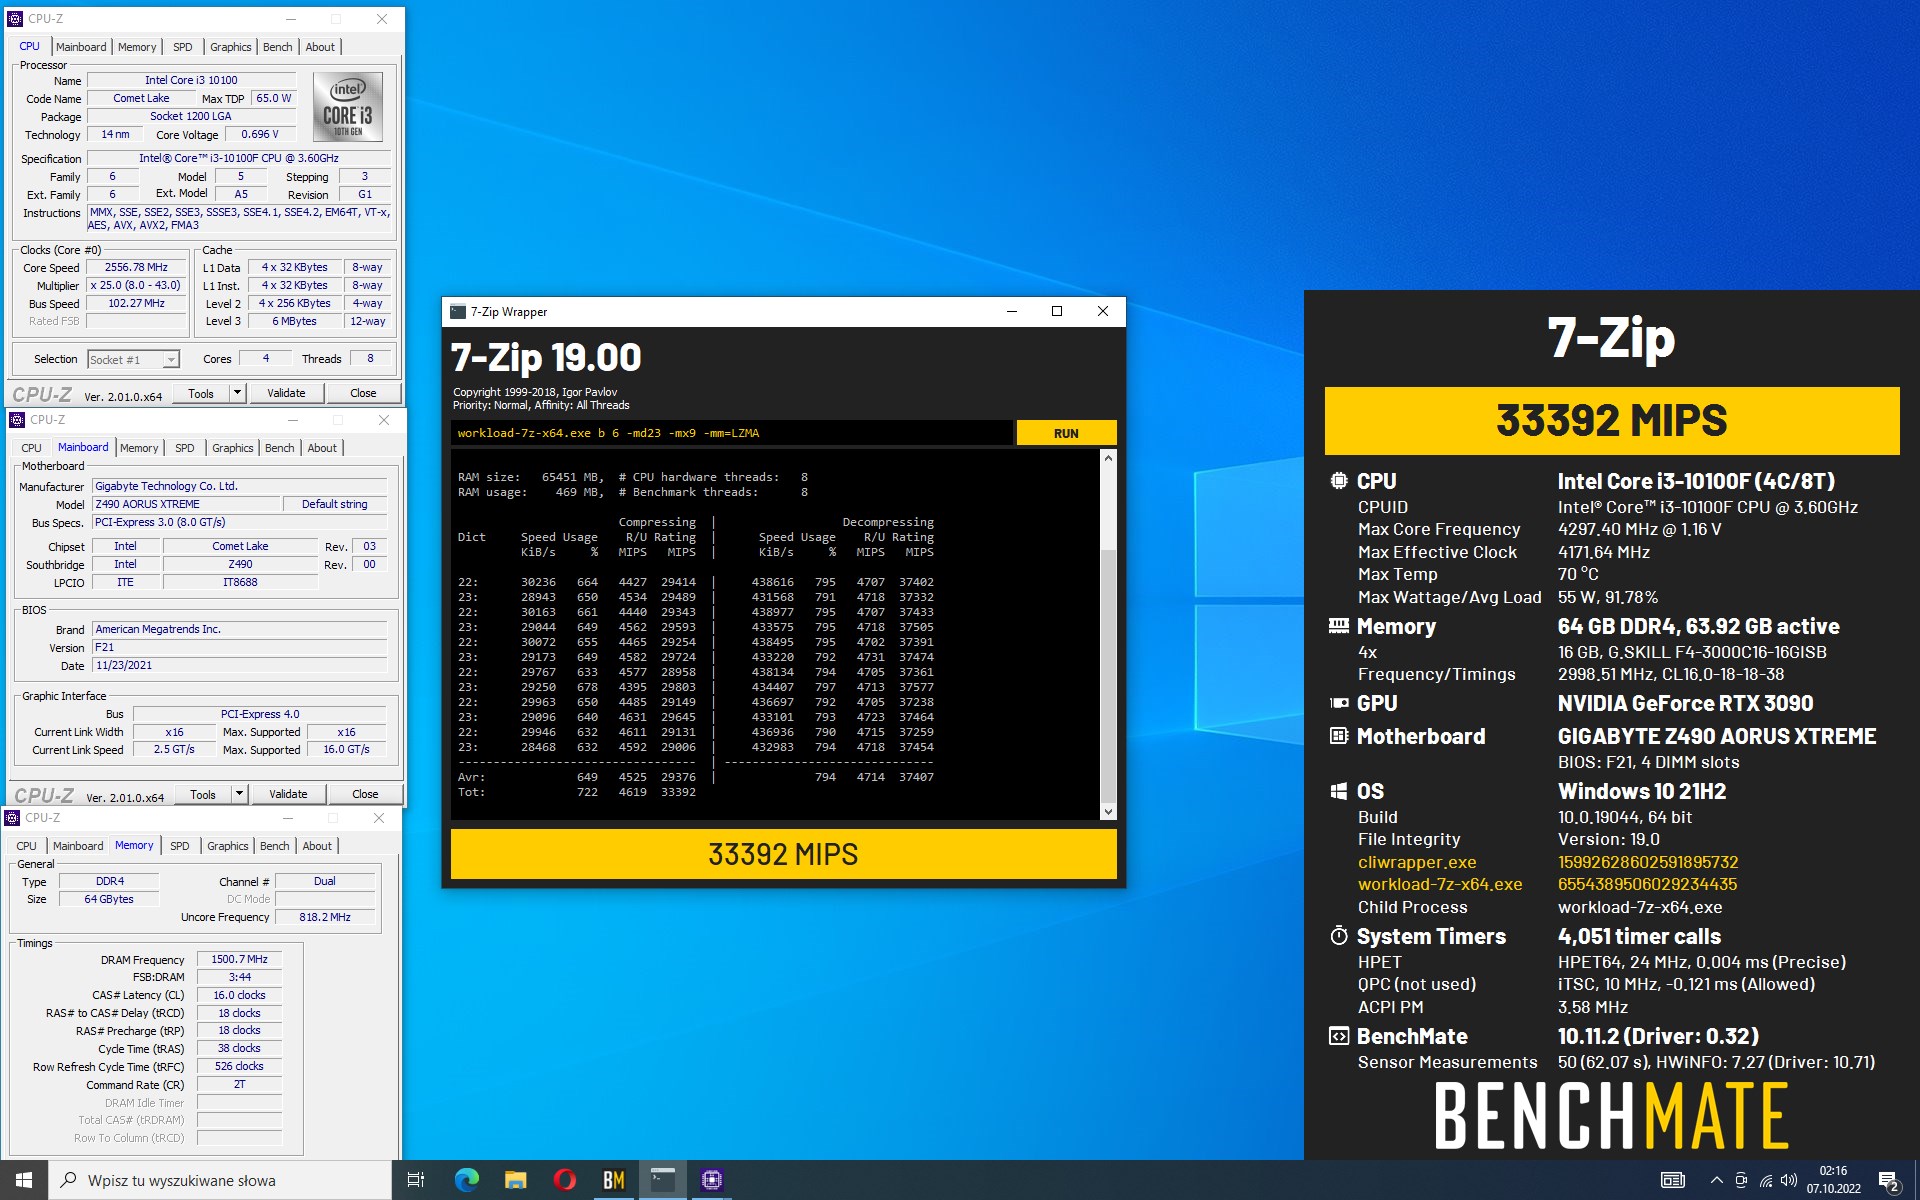1920x1200 pixels.
Task: Launch Microsoft Edge from taskbar
Action: point(466,1180)
